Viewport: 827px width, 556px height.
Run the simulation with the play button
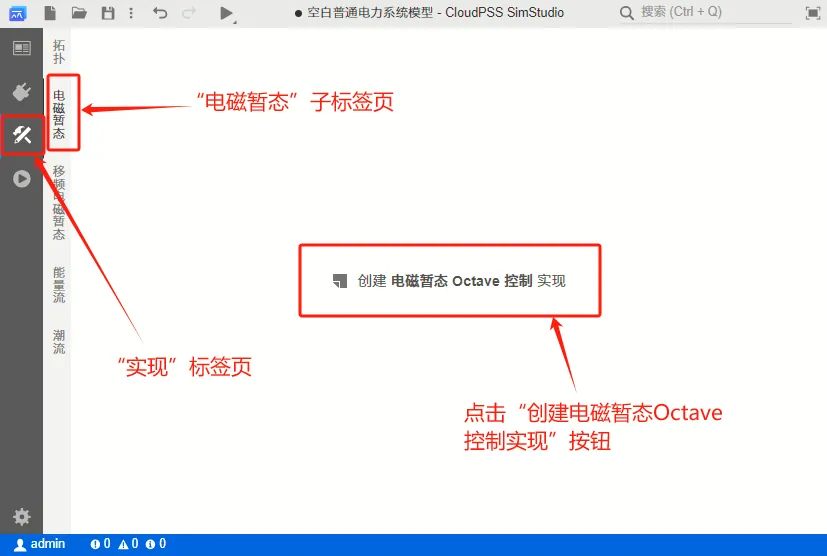click(226, 13)
